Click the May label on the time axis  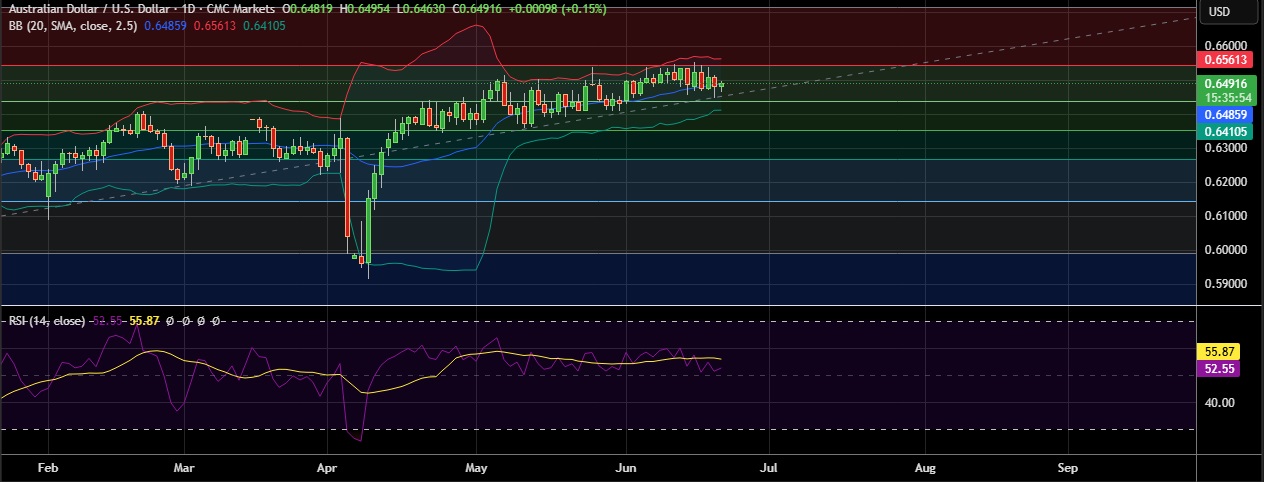pyautogui.click(x=477, y=467)
